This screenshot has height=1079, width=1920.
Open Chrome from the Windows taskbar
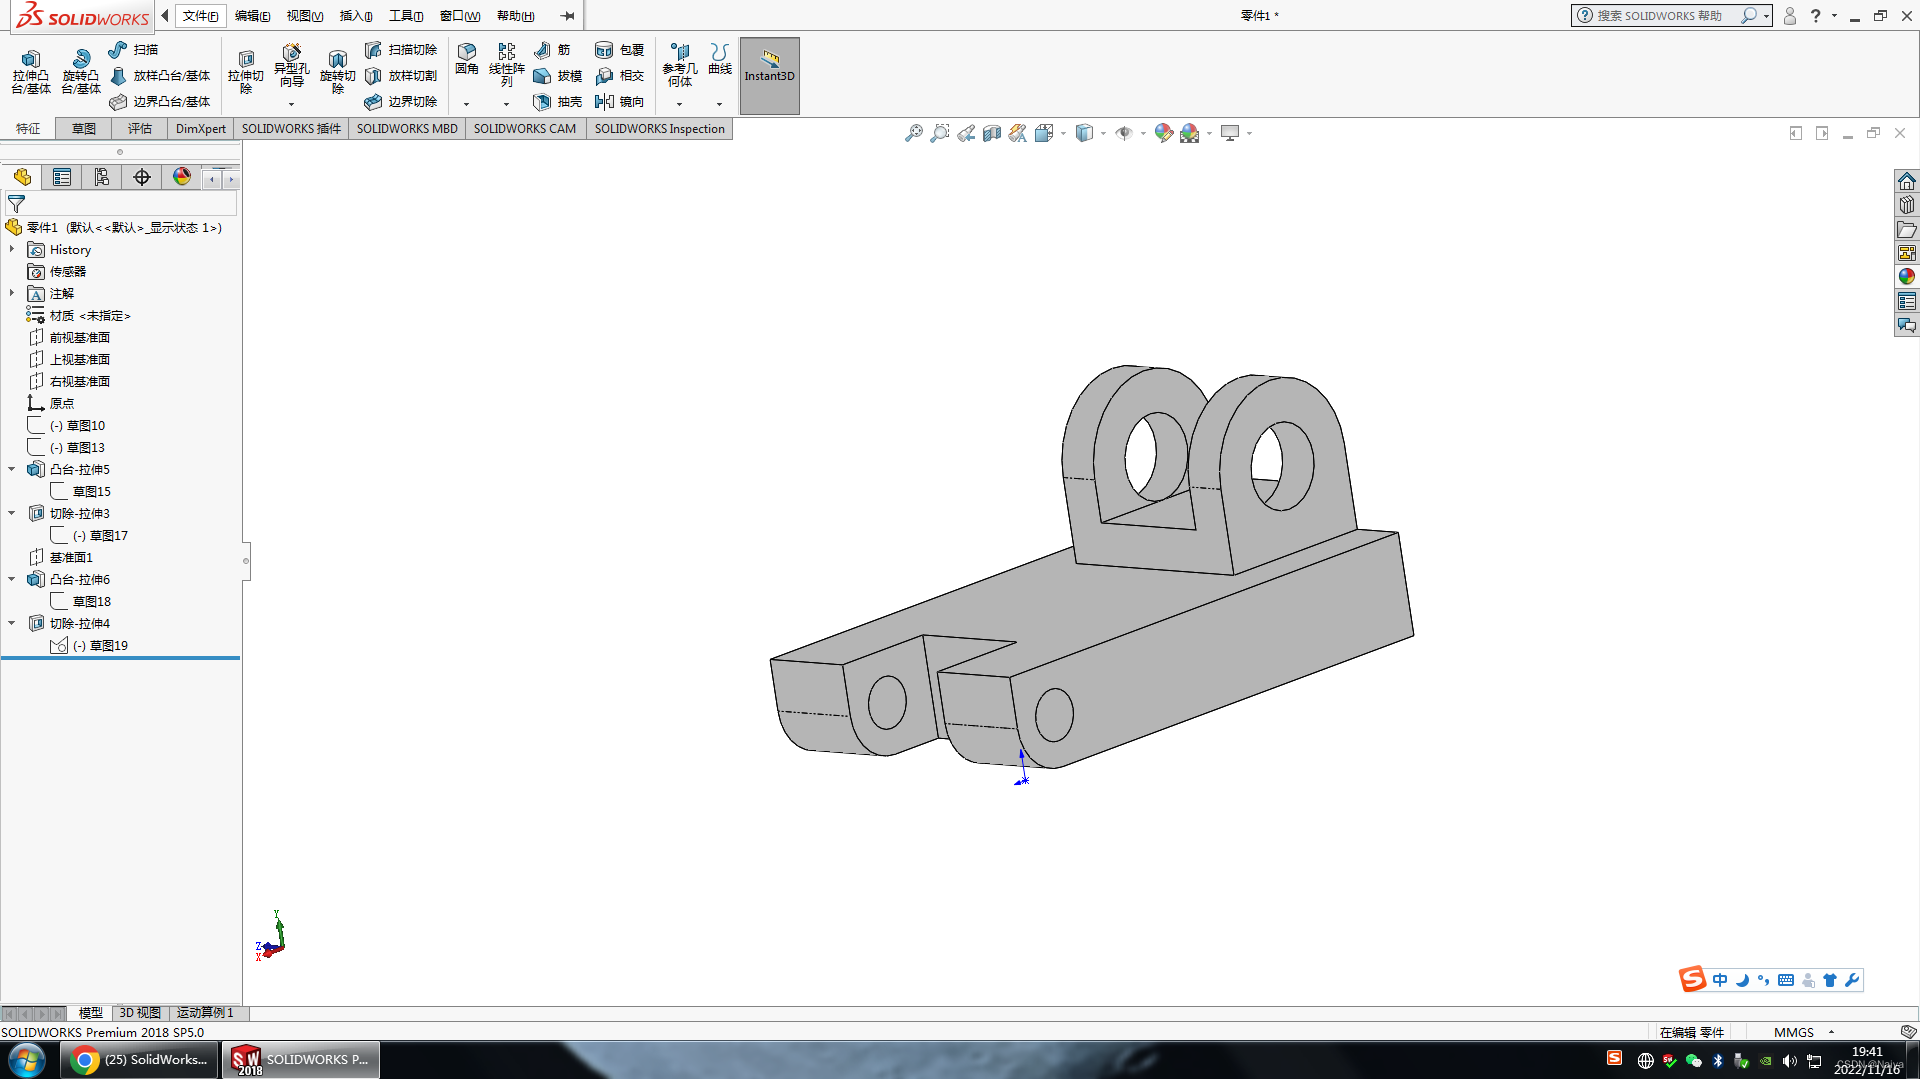pos(140,1060)
